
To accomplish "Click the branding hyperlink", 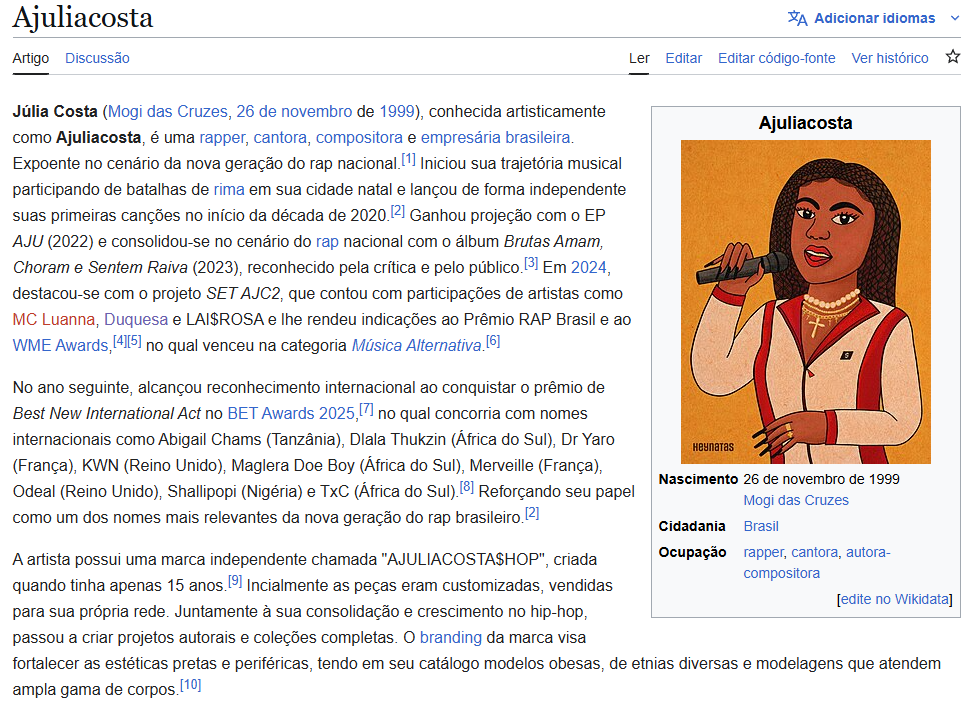I will click(x=450, y=637).
